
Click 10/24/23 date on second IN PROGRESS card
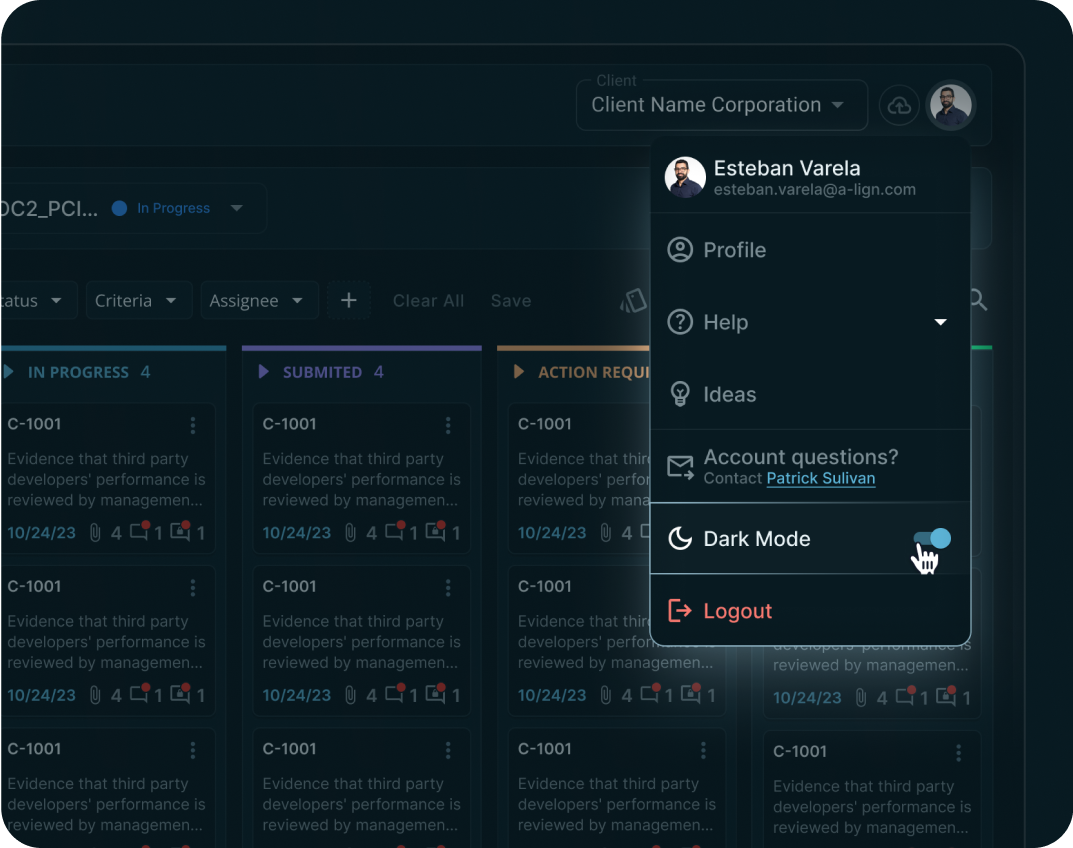coord(41,695)
